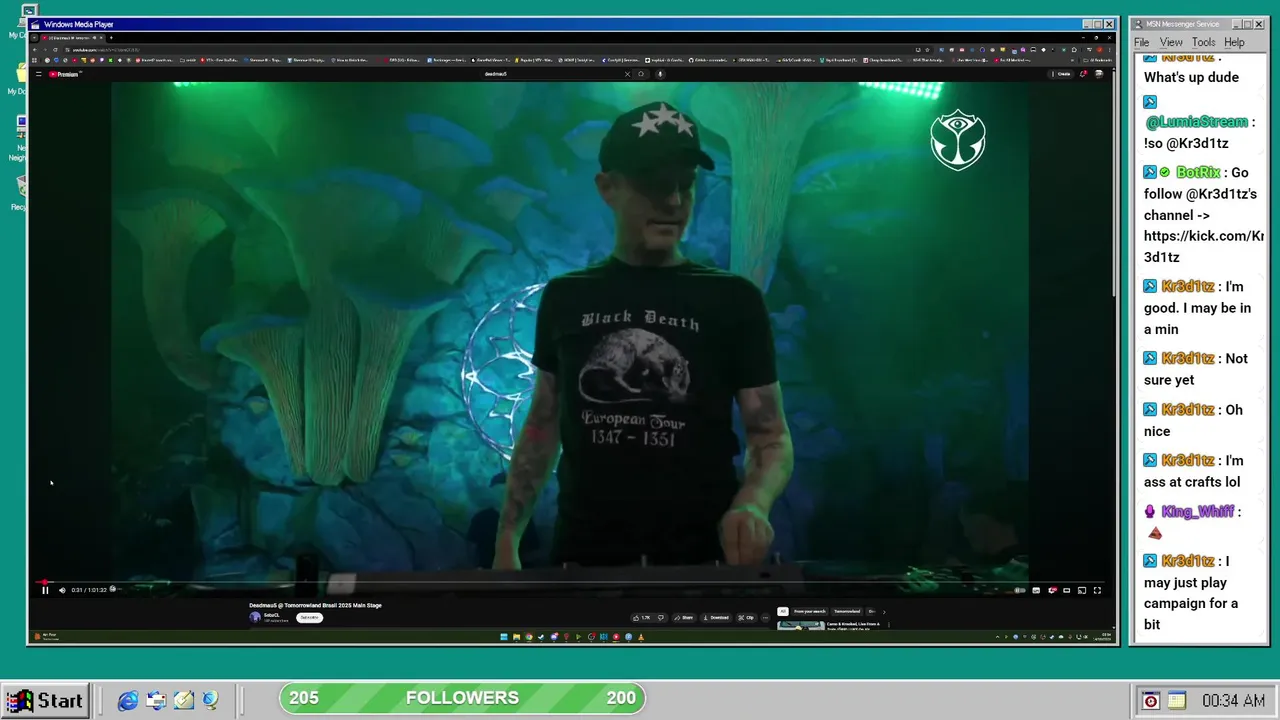Click the third quick launch icon with pencil

pos(183,701)
